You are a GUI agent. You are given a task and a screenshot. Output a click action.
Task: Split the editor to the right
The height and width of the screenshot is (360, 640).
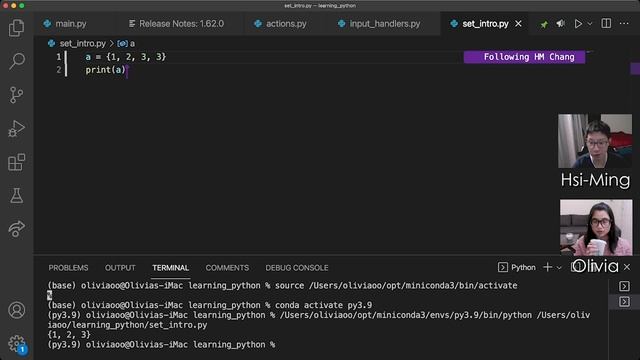[x=606, y=24]
